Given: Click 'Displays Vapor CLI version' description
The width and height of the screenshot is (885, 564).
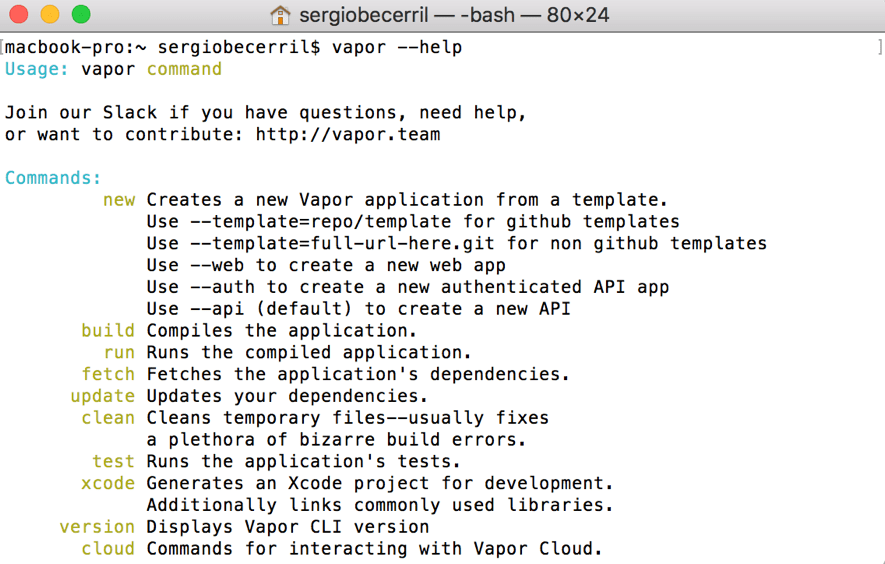Looking at the screenshot, I should point(288,527).
